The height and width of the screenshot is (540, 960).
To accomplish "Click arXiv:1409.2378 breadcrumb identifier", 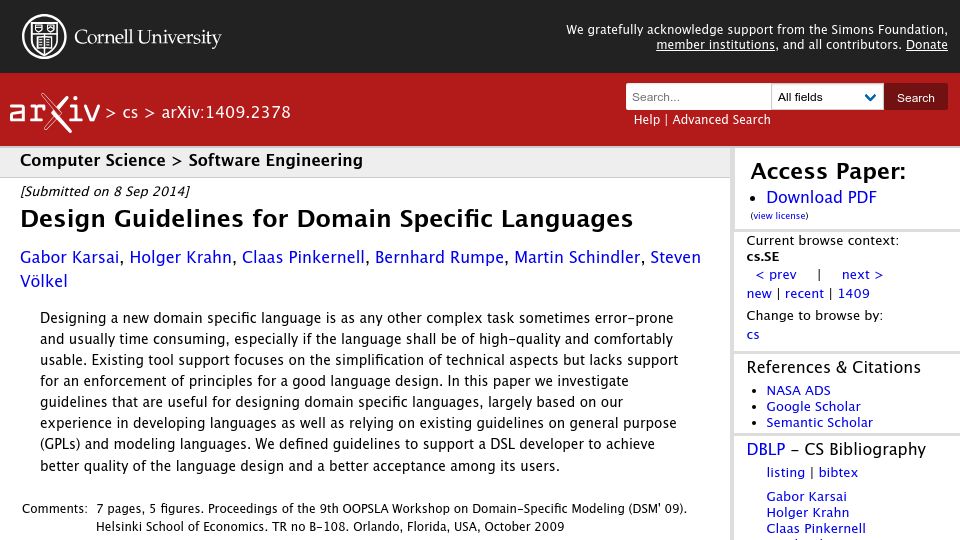I will coord(225,112).
